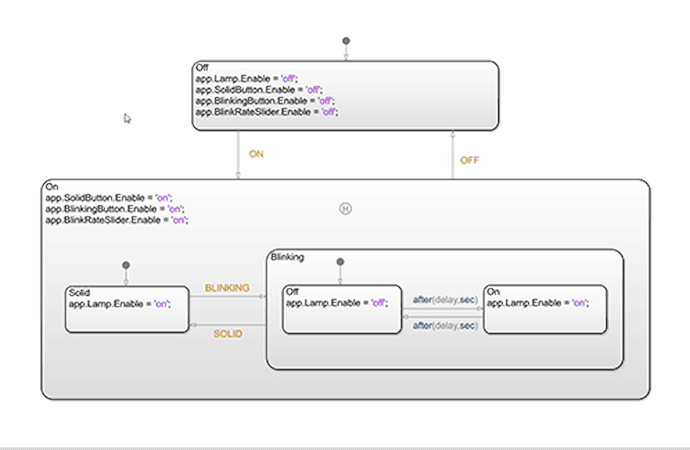
Task: Click the default transition dot inside Blinking state
Action: (x=340, y=263)
